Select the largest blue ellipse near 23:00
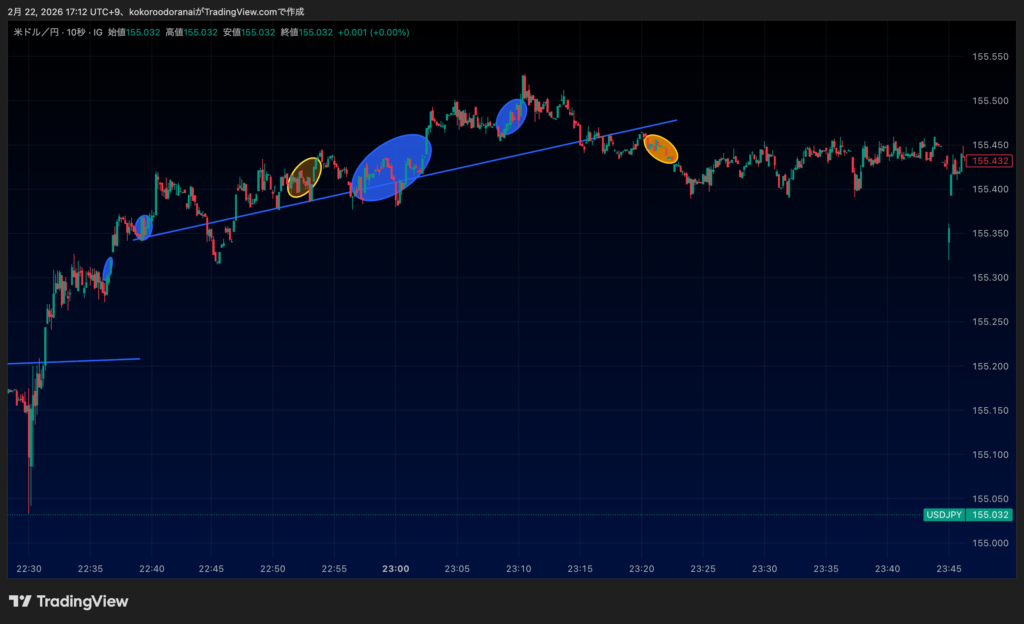The height and width of the screenshot is (624, 1024). 391,167
